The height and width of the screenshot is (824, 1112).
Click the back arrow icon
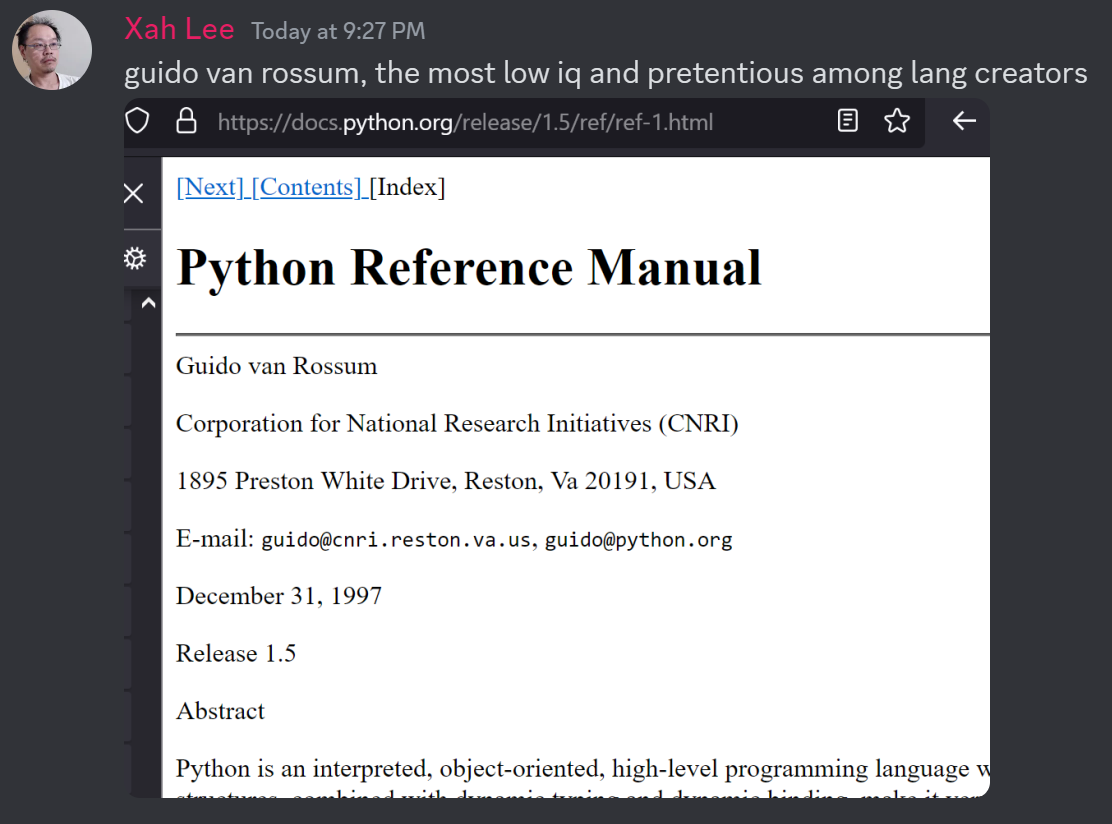point(964,121)
